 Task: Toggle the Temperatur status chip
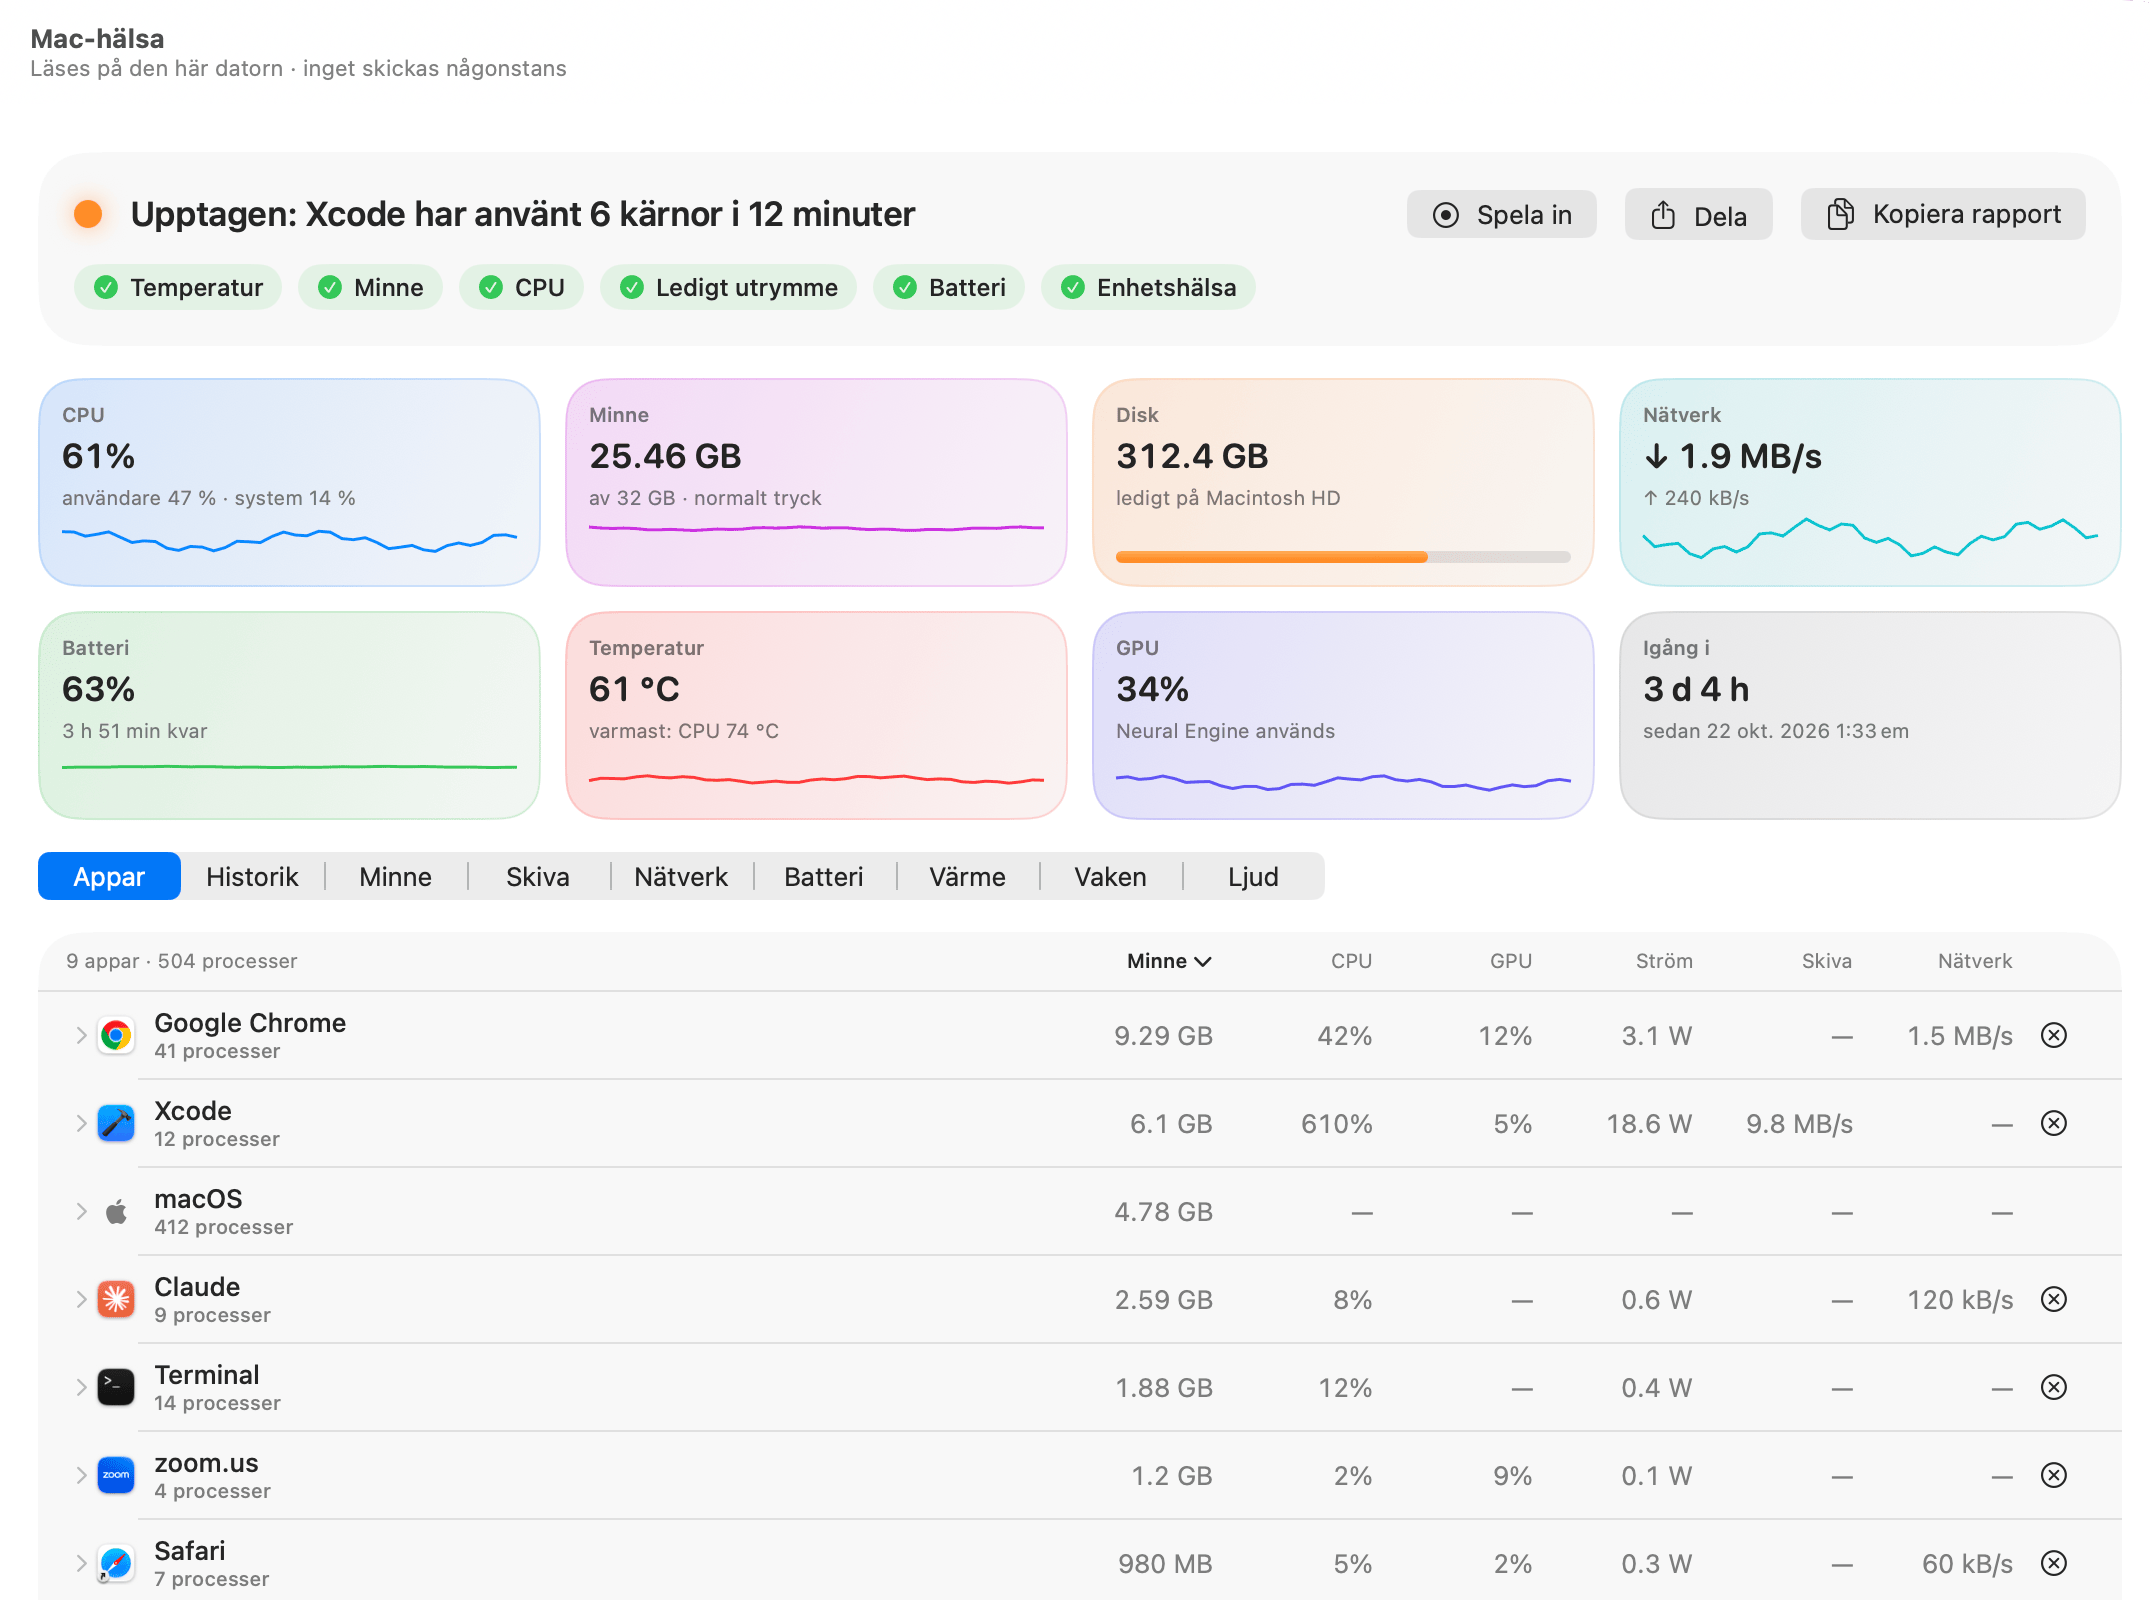pyautogui.click(x=178, y=288)
